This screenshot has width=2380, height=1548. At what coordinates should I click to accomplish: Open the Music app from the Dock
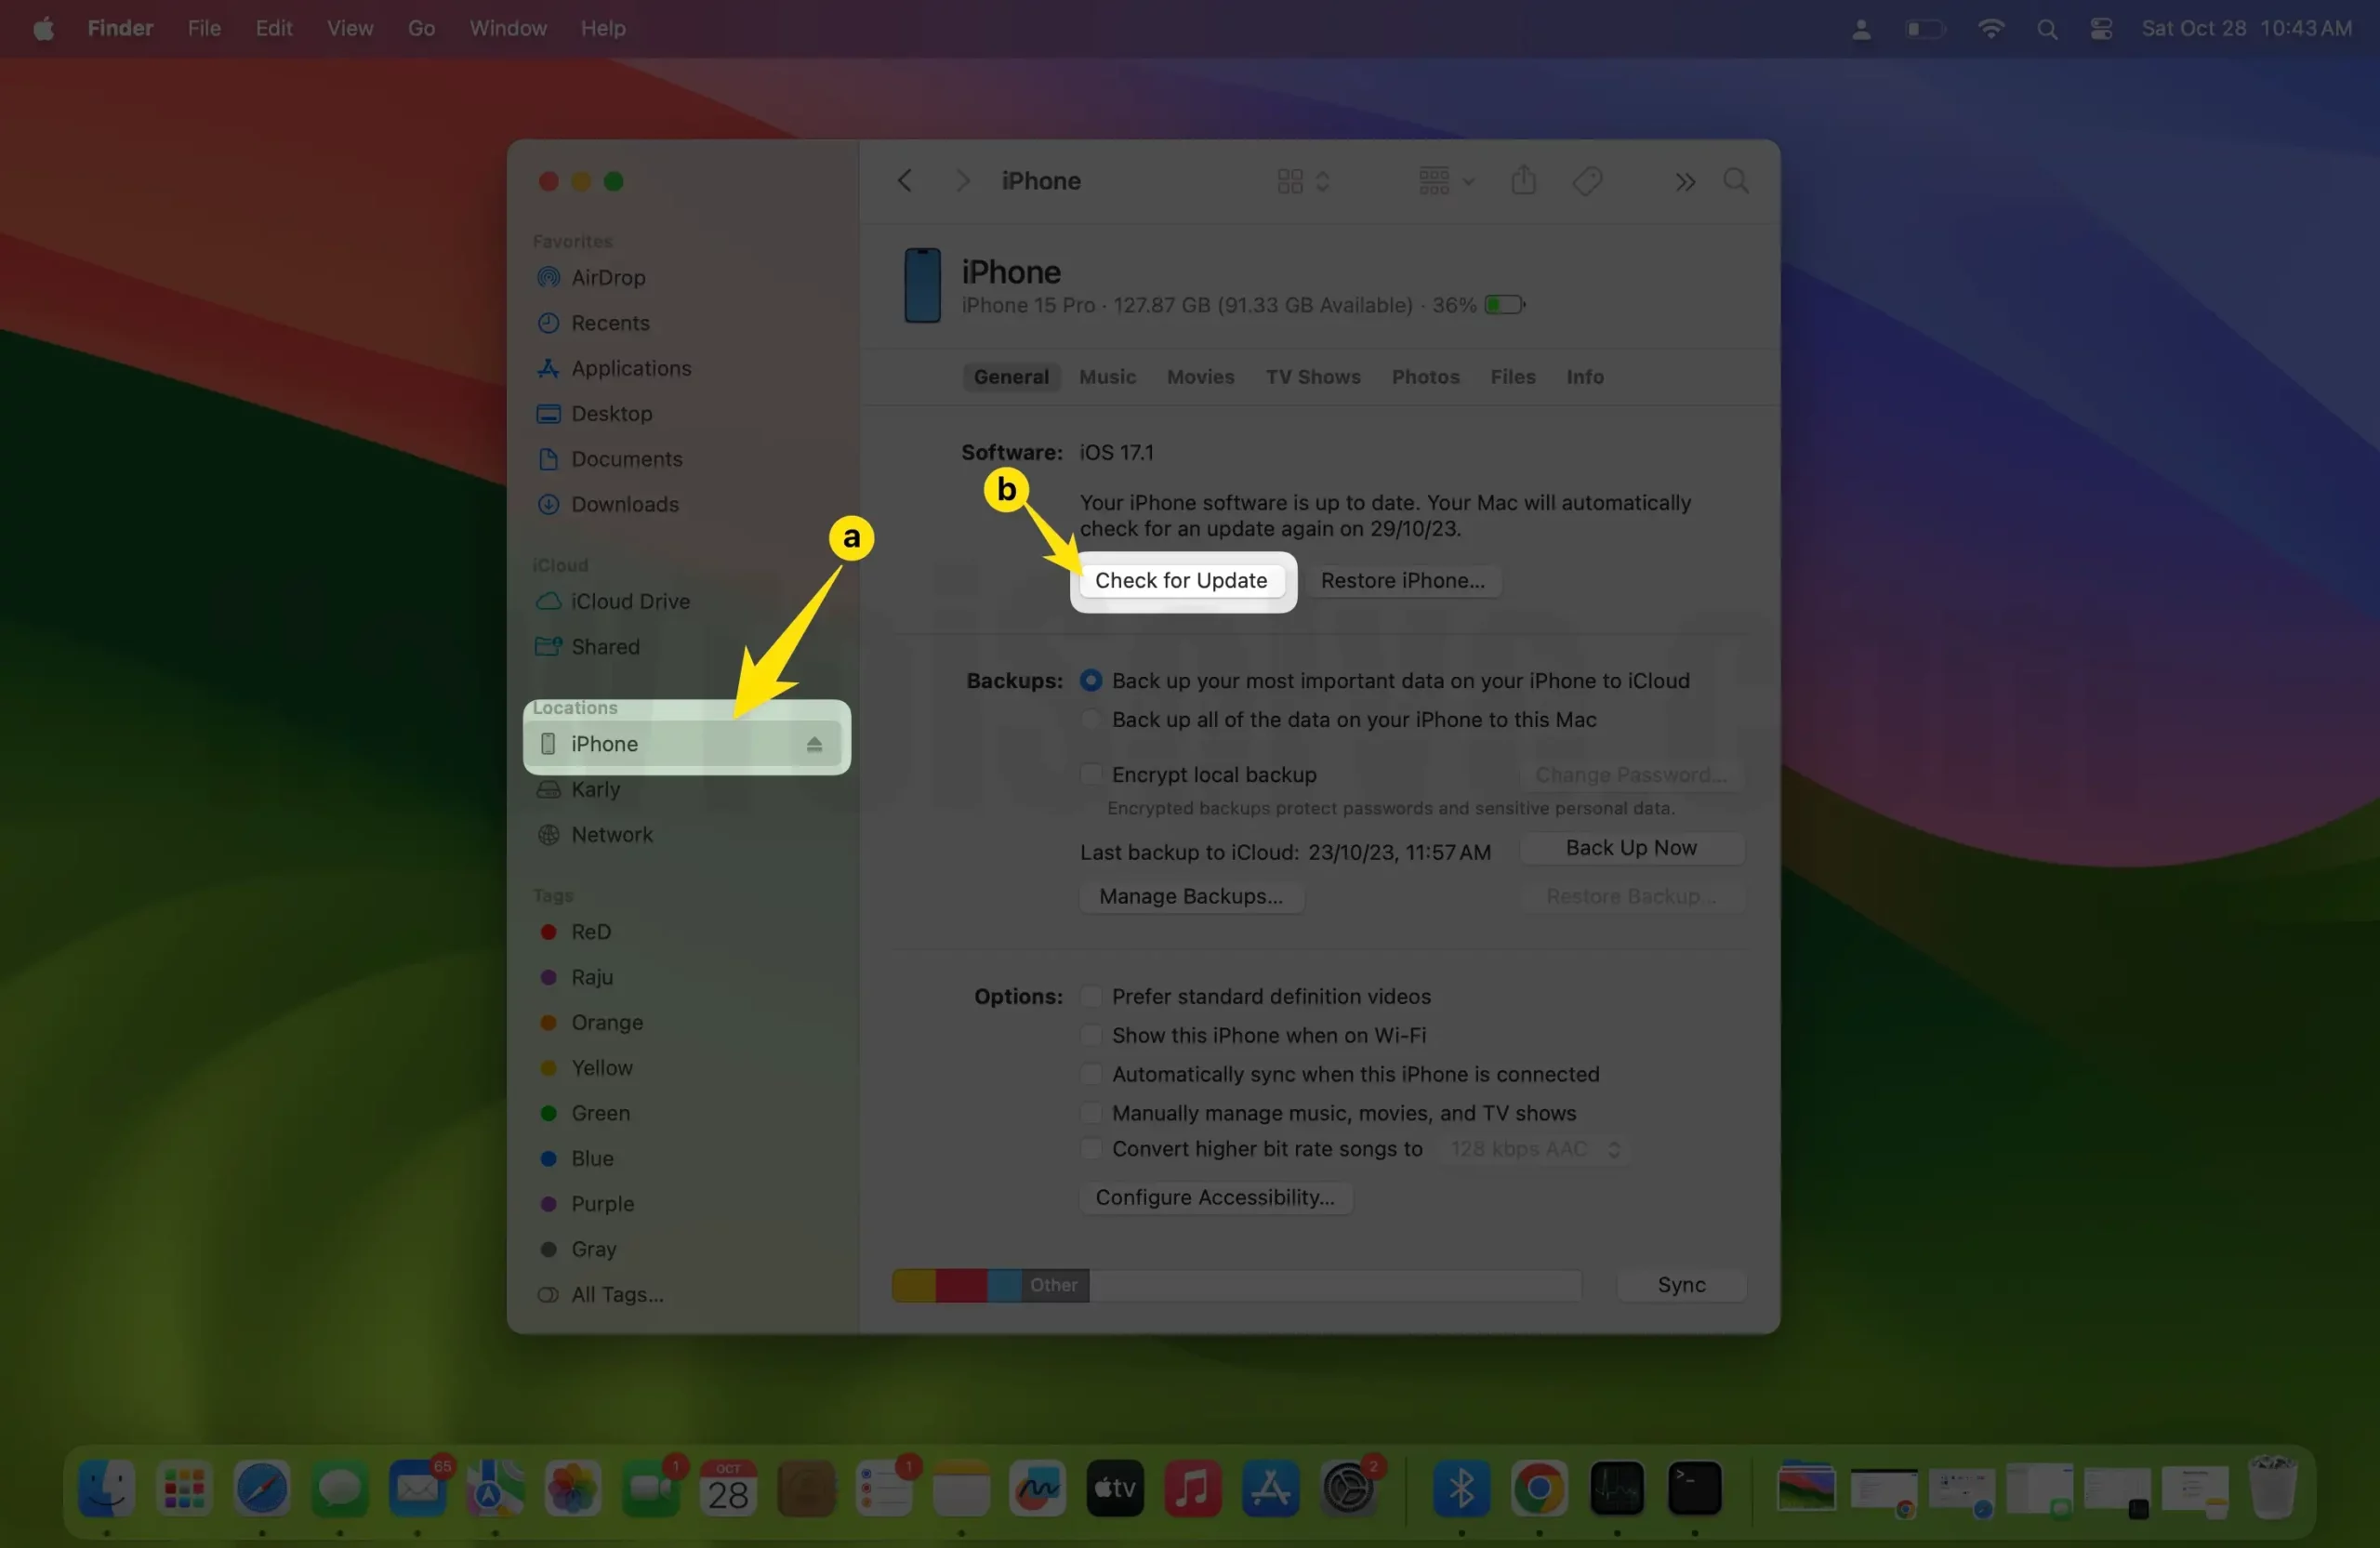(1192, 1489)
